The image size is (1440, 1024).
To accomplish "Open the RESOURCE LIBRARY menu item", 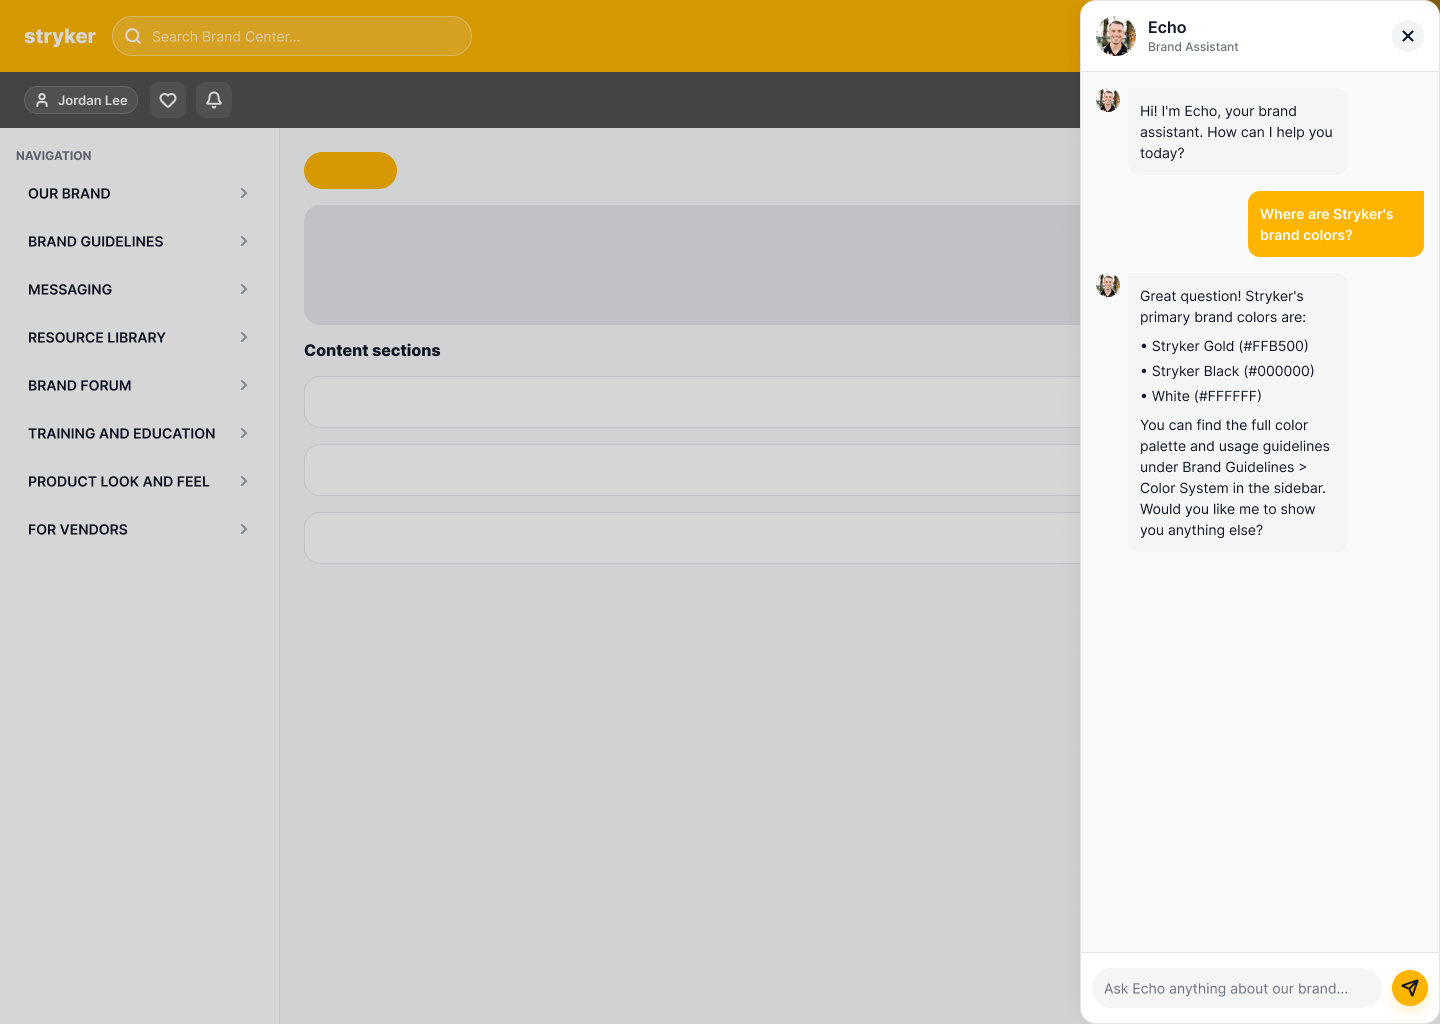I will point(139,337).
